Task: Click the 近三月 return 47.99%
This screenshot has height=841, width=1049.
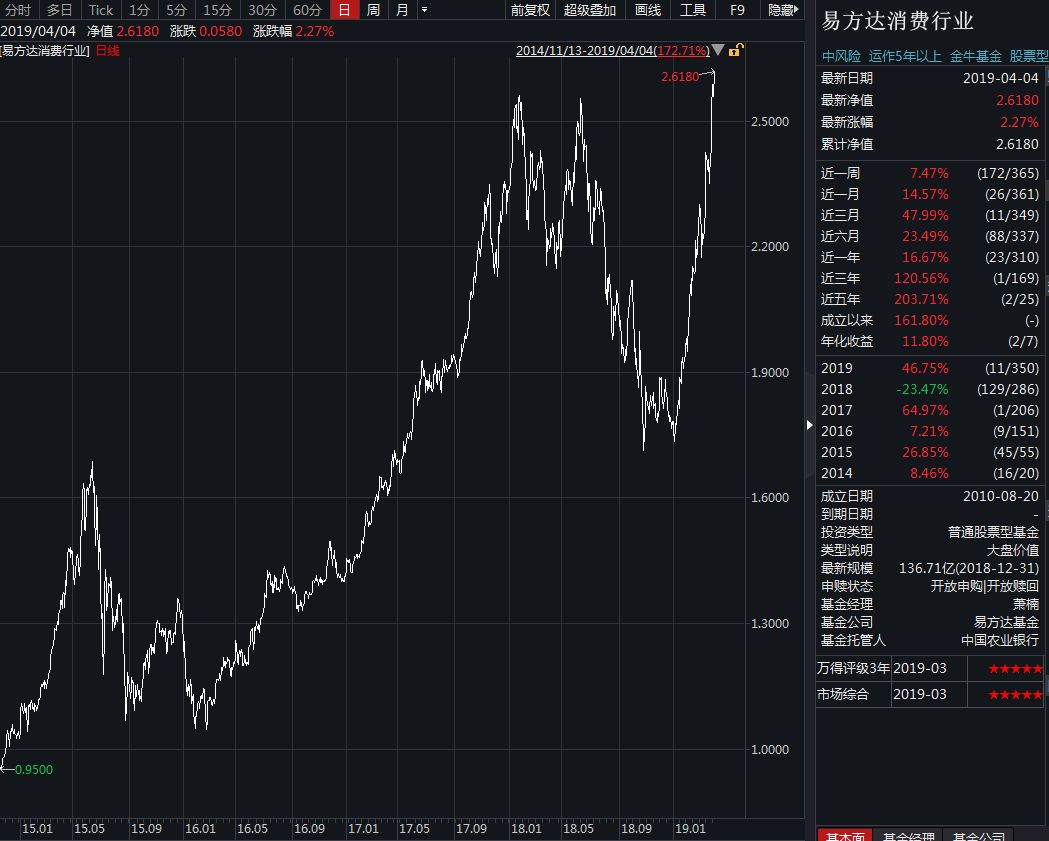Action: pos(925,215)
